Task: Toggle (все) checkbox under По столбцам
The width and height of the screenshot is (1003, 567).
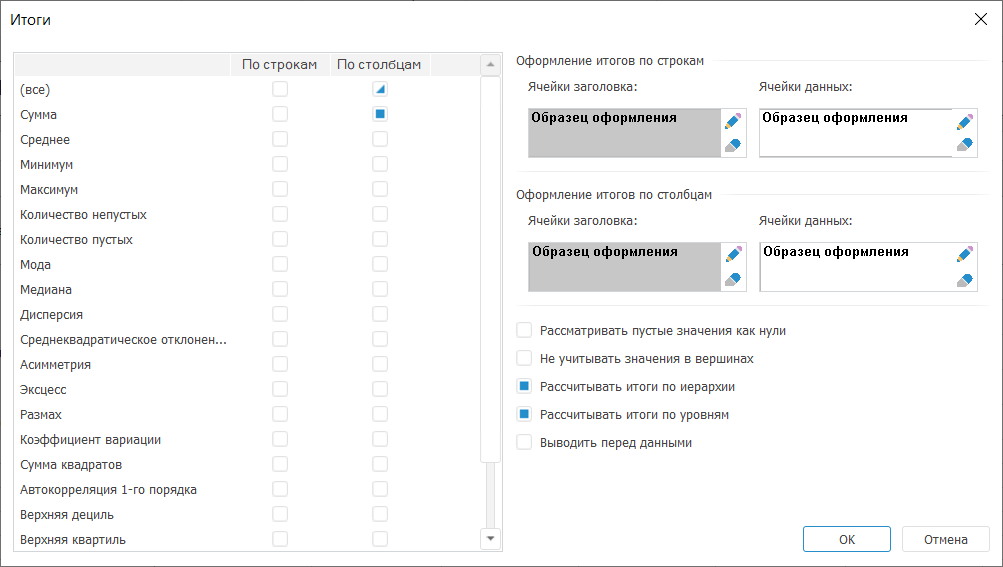Action: pyautogui.click(x=380, y=89)
